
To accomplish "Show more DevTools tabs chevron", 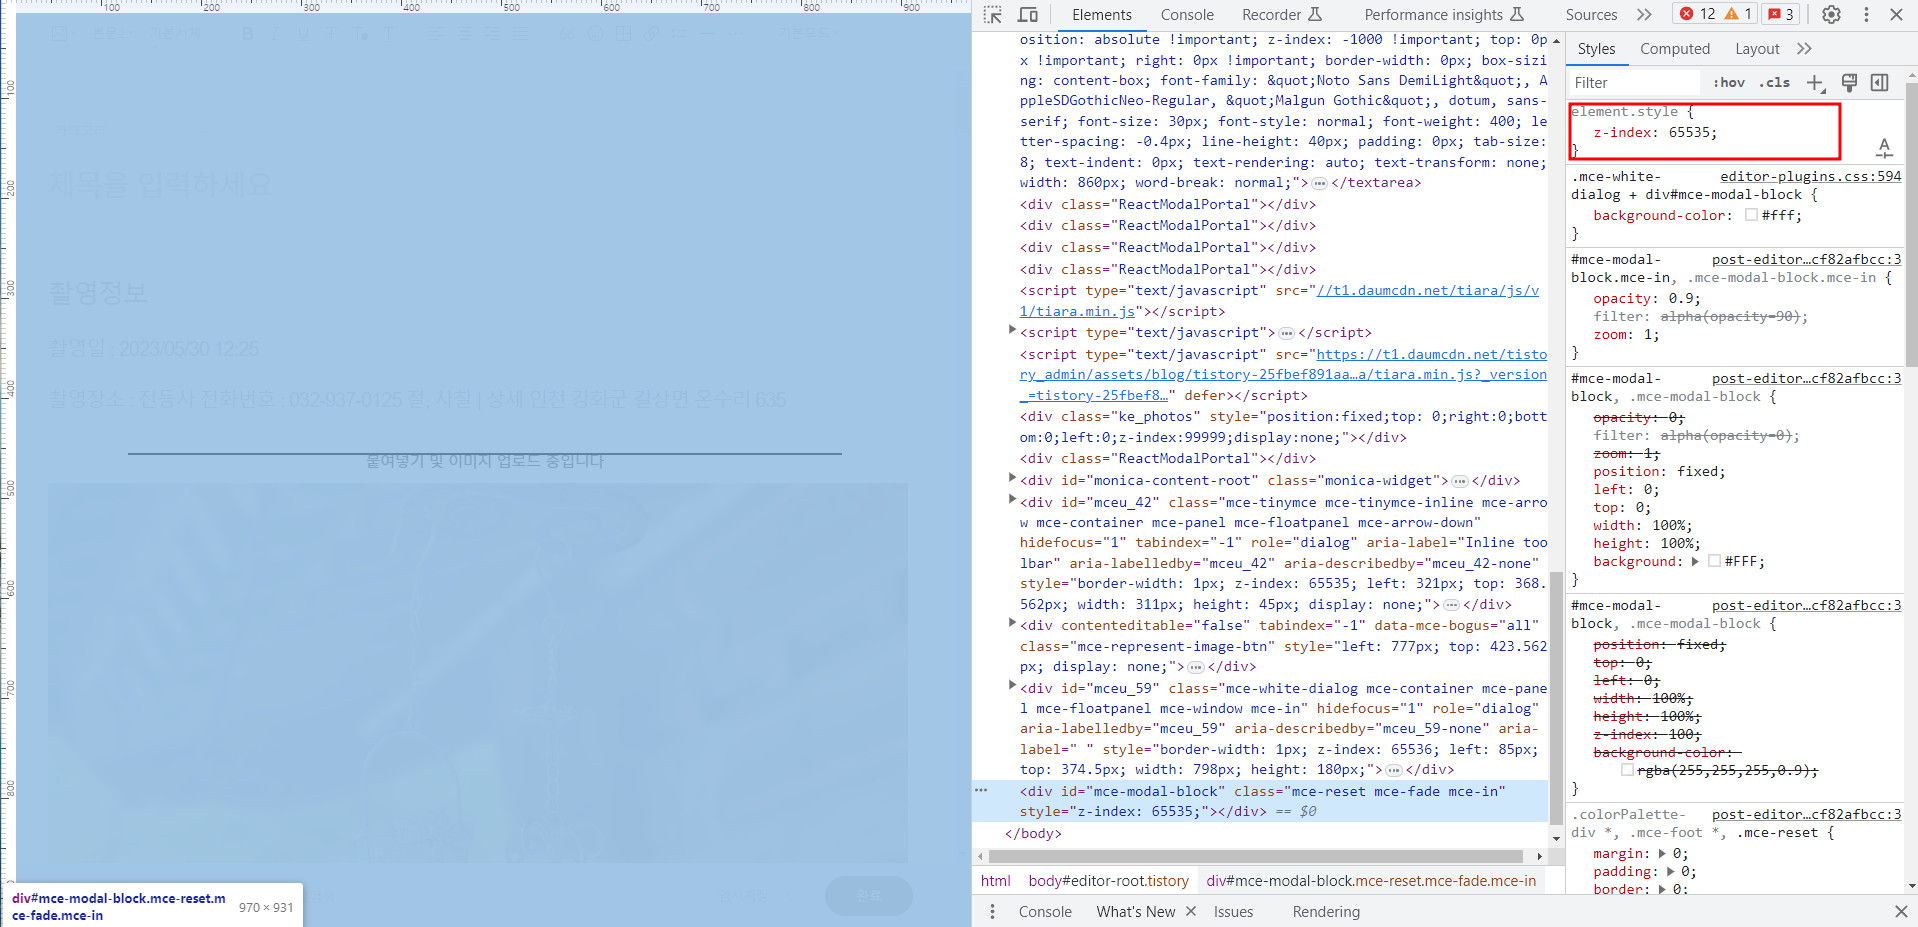I will (1644, 14).
